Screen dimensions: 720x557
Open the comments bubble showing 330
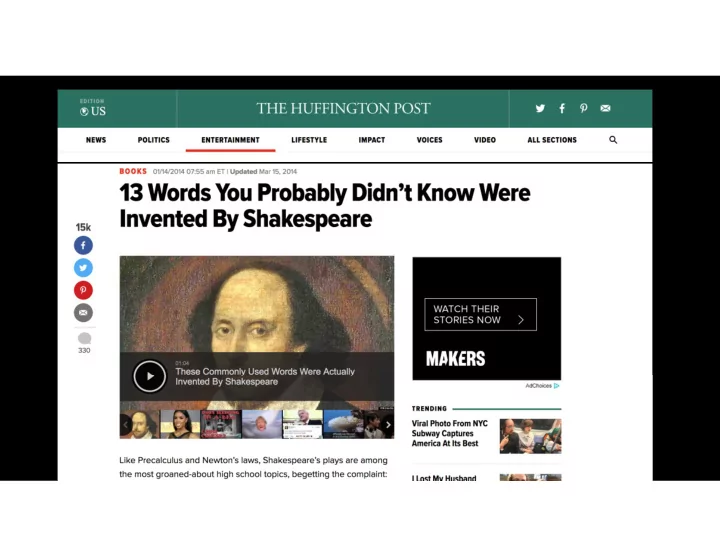tap(84, 343)
